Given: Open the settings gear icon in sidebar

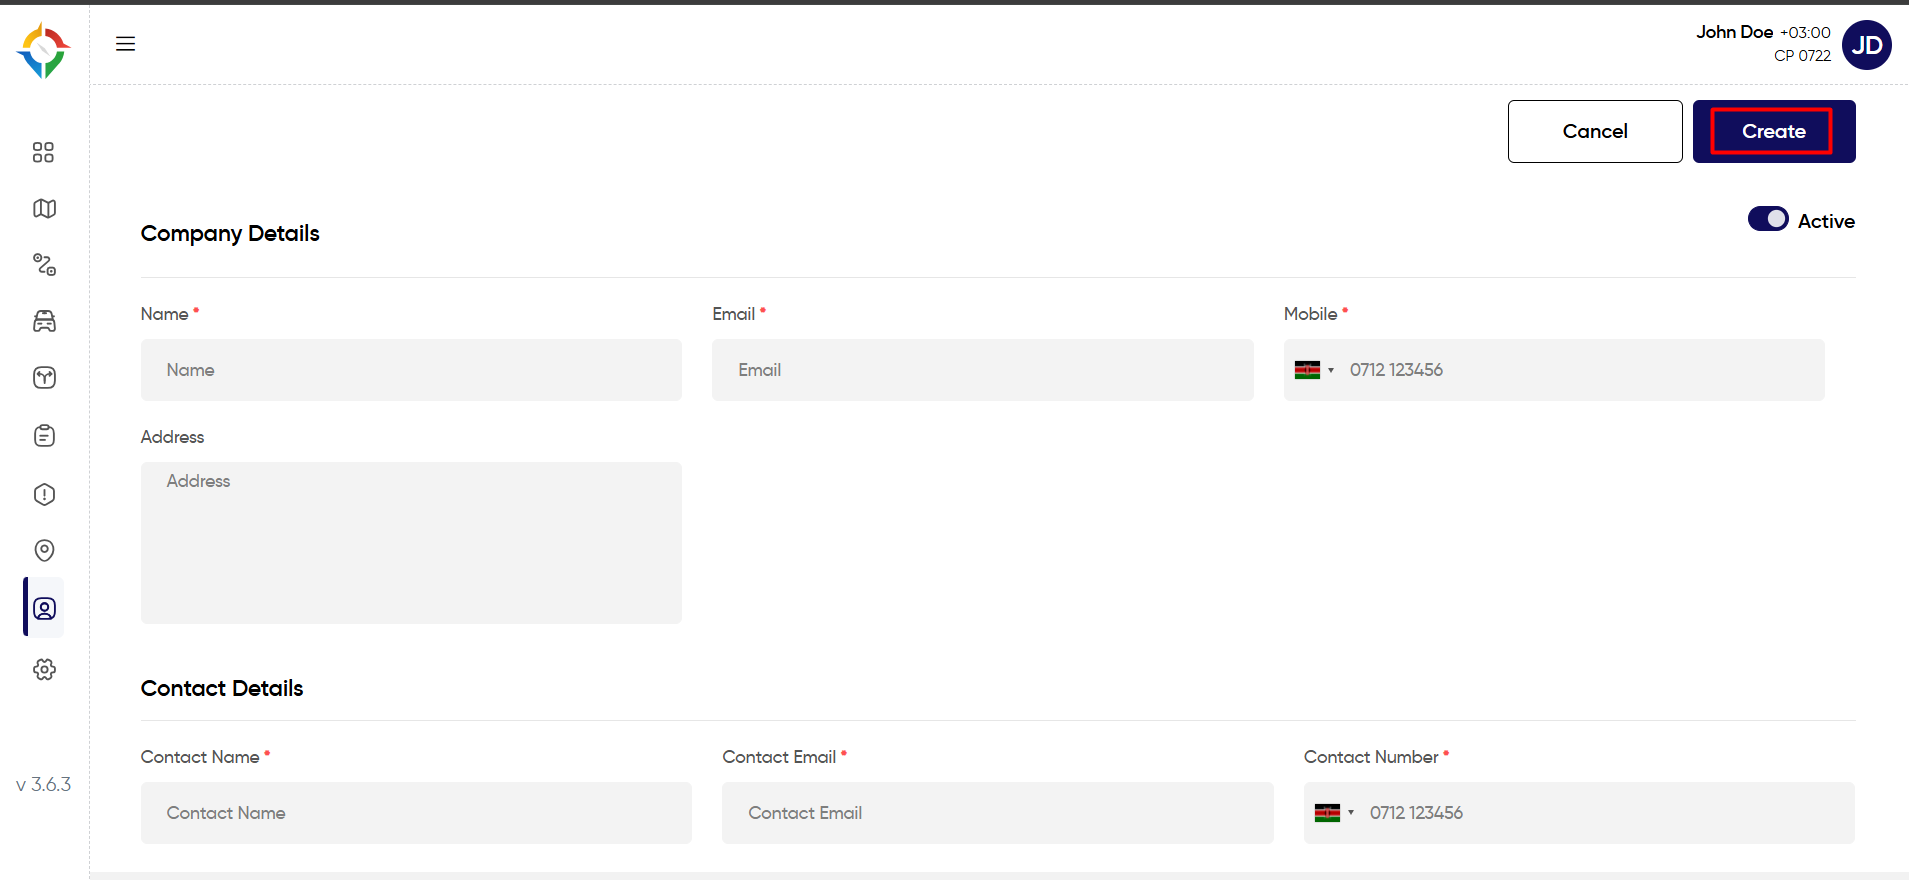Looking at the screenshot, I should [x=44, y=669].
